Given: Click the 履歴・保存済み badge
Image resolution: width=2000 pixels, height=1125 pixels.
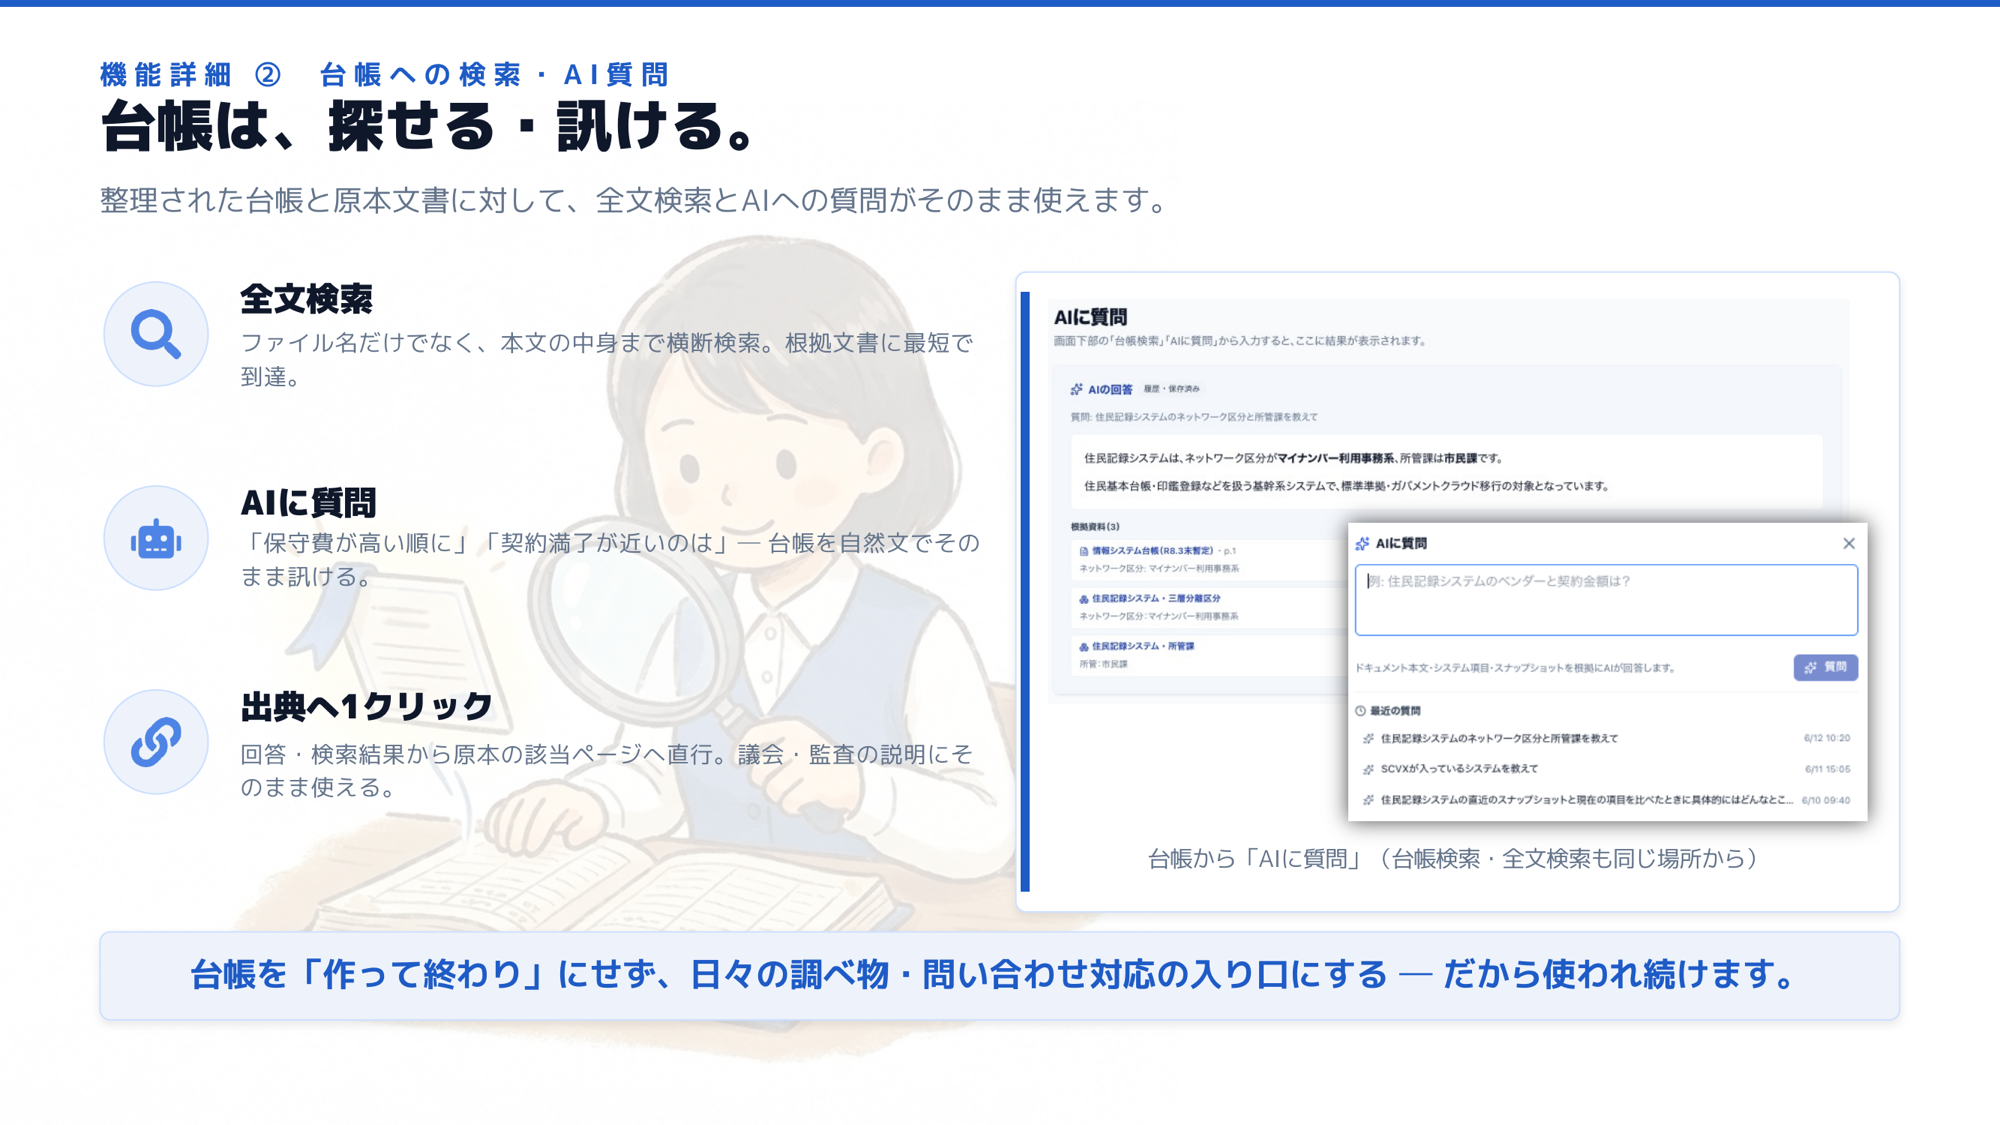Looking at the screenshot, I should click(1171, 389).
